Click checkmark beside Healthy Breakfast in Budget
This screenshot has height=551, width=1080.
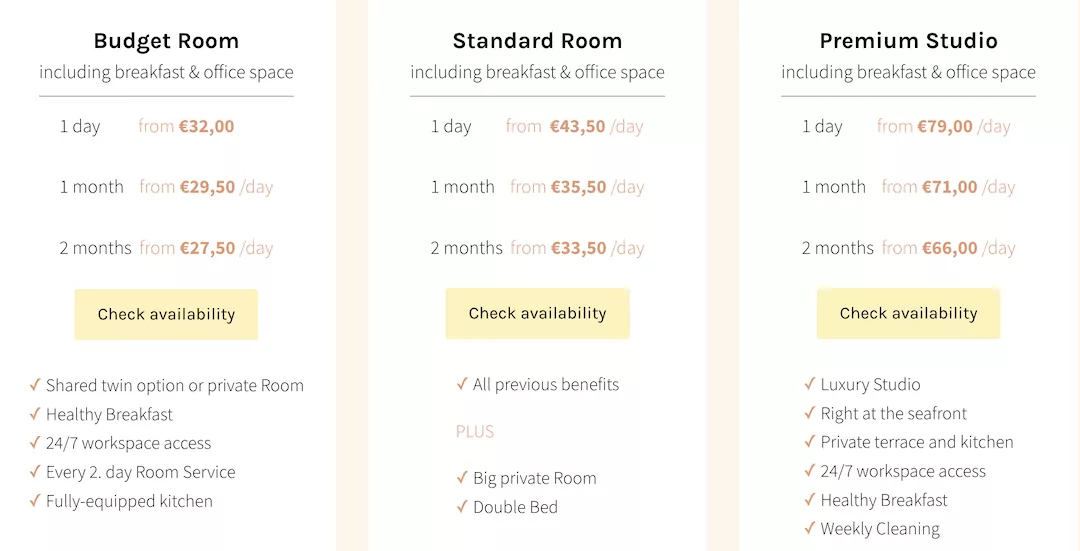[35, 414]
